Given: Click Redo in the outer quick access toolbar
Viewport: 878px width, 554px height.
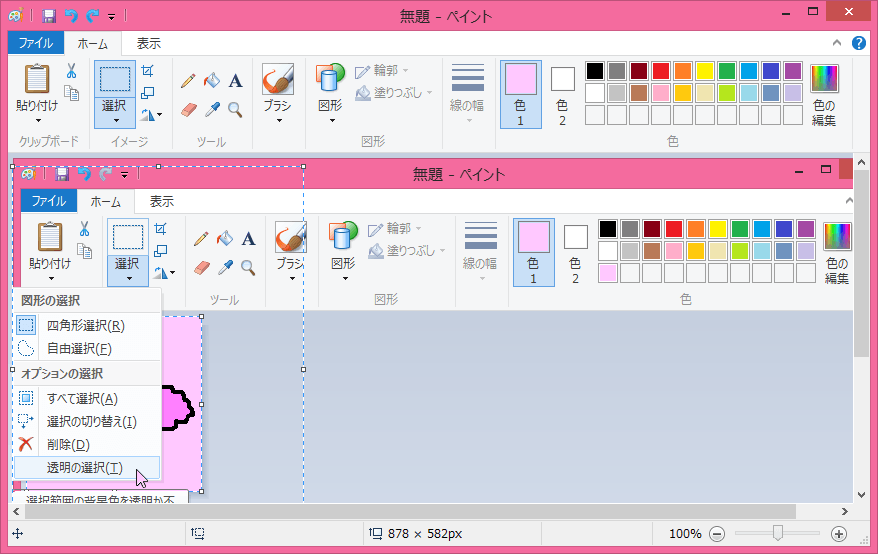Looking at the screenshot, I should [x=92, y=16].
